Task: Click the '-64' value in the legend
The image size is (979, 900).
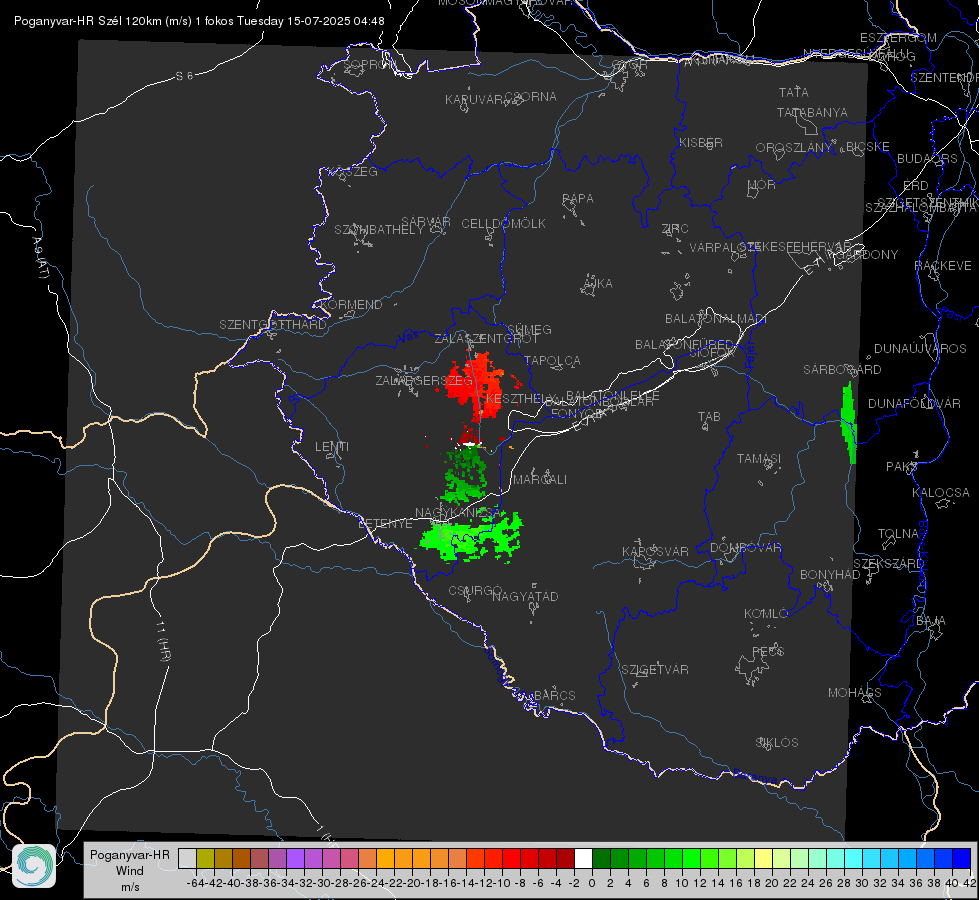Action: [195, 883]
